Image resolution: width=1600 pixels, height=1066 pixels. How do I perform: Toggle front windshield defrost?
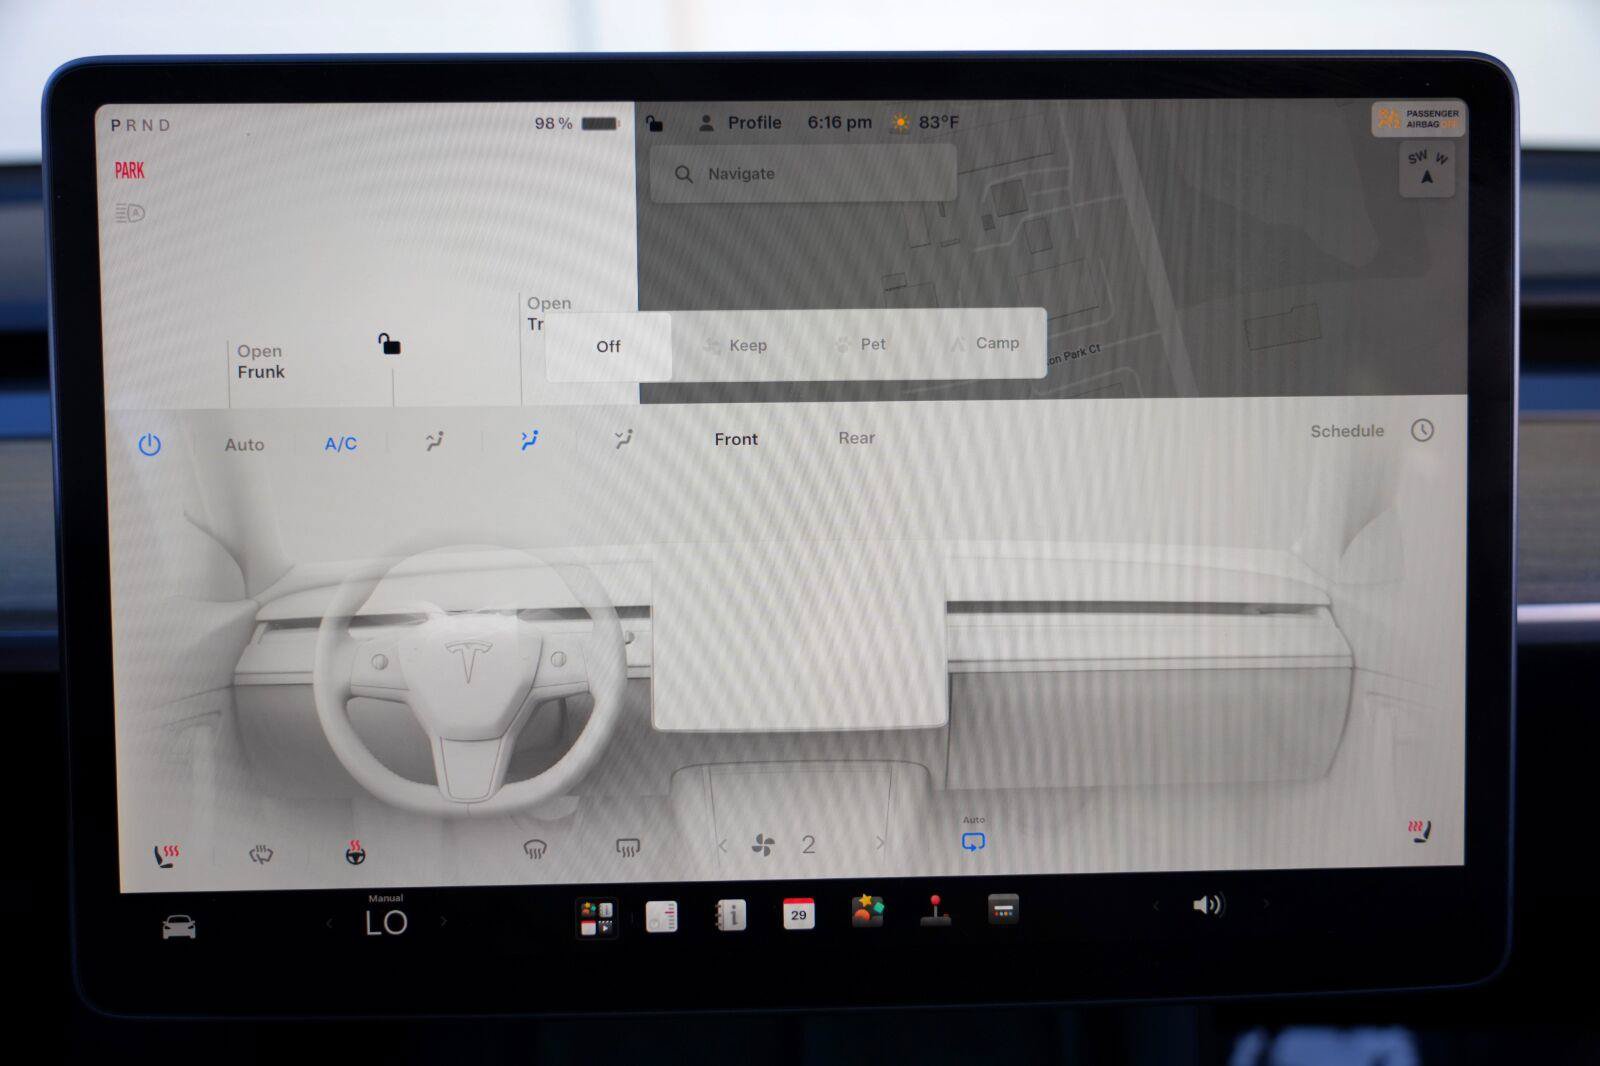click(535, 850)
